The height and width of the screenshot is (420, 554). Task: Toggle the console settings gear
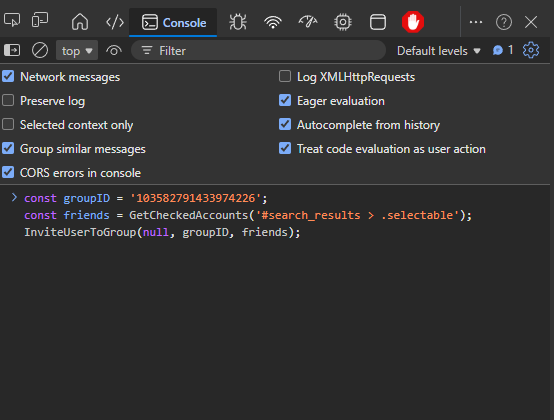point(531,50)
